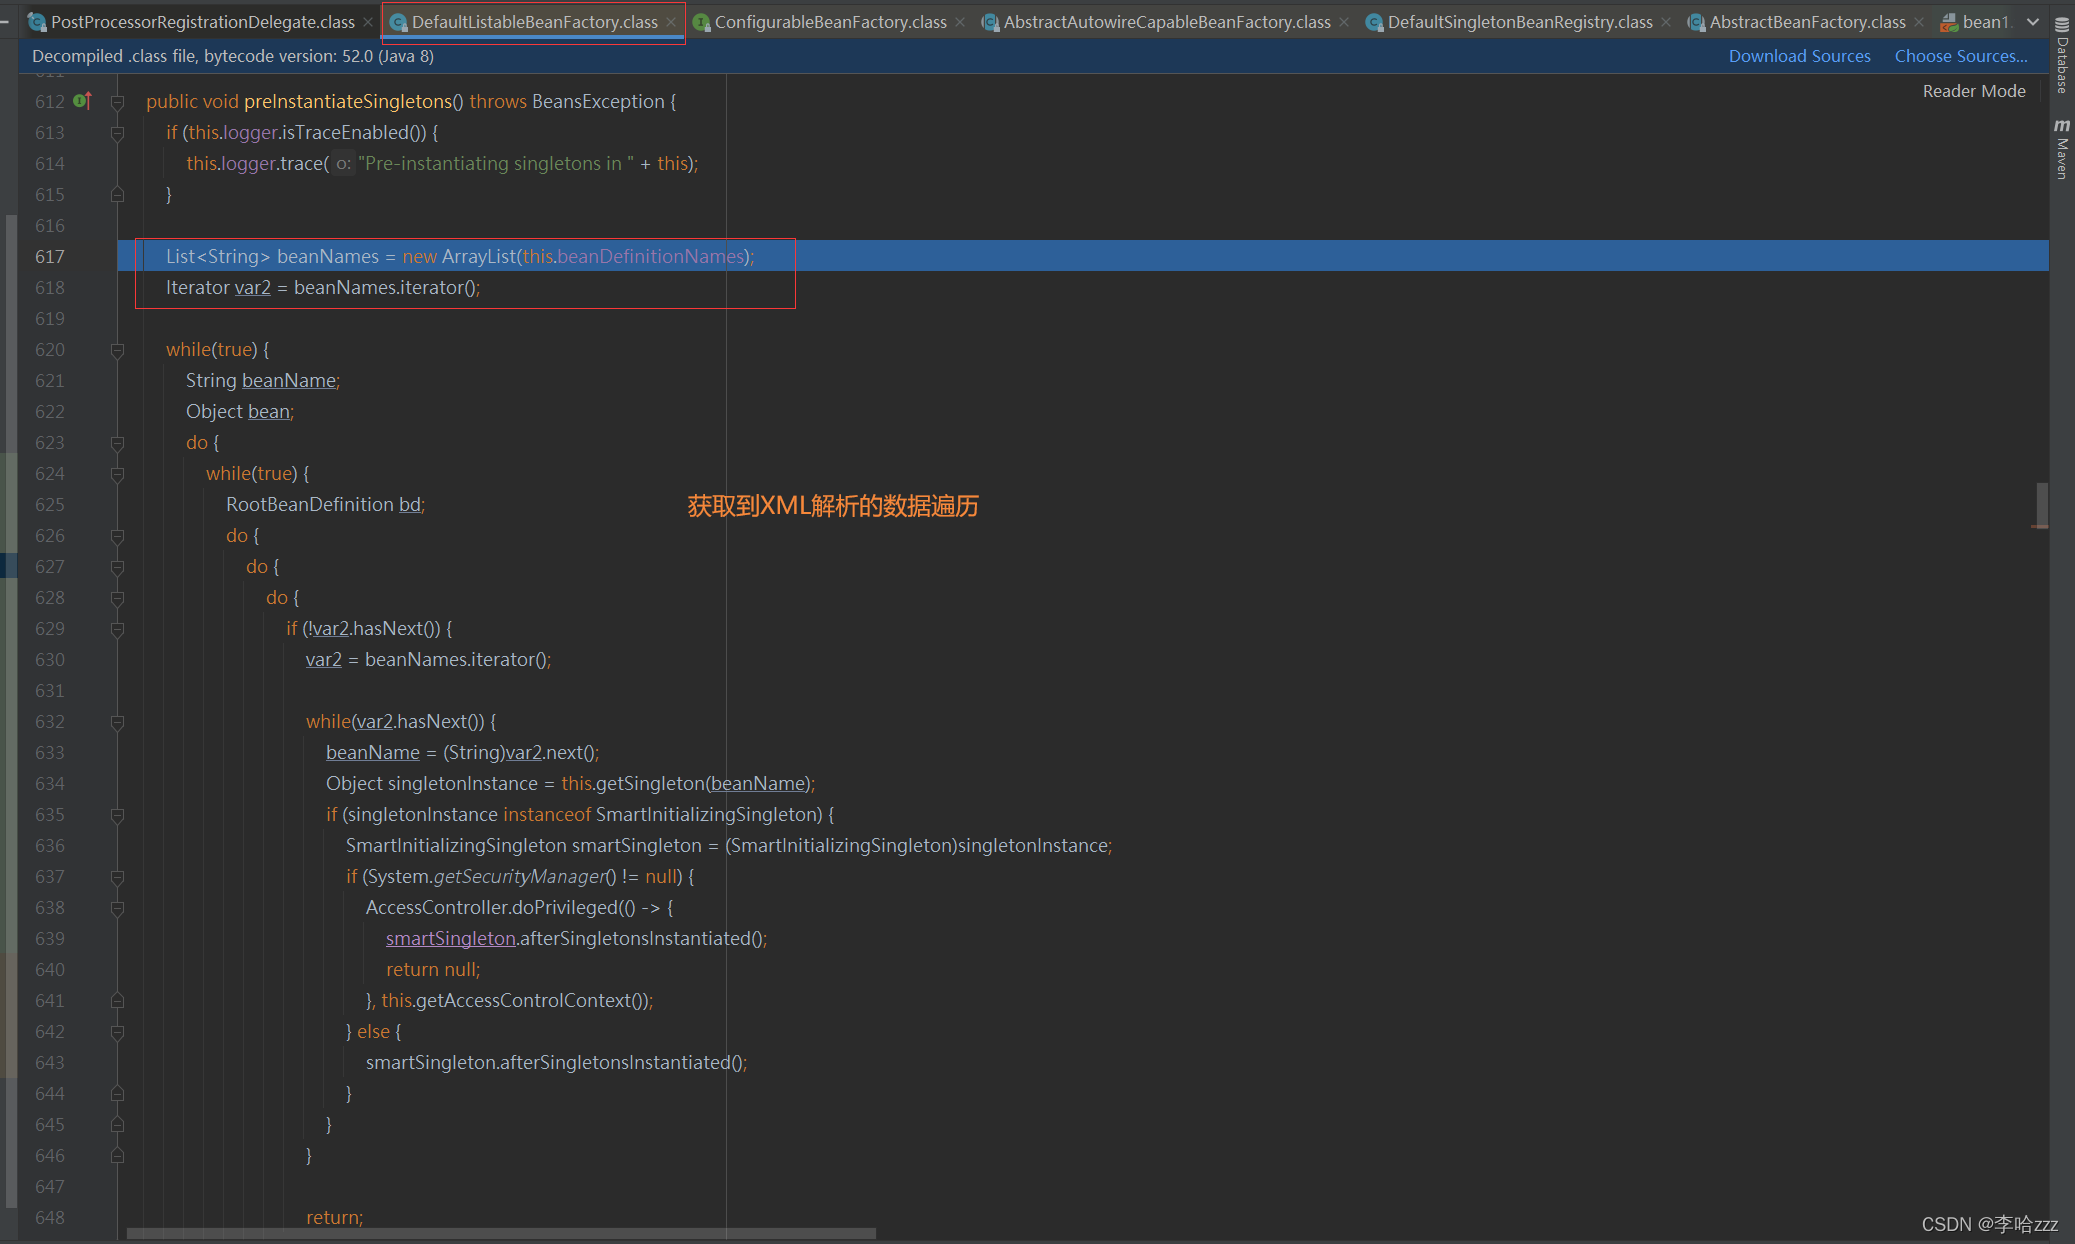2075x1244 pixels.
Task: Click the implements-method gutter icon at line 612
Action: pos(82,101)
